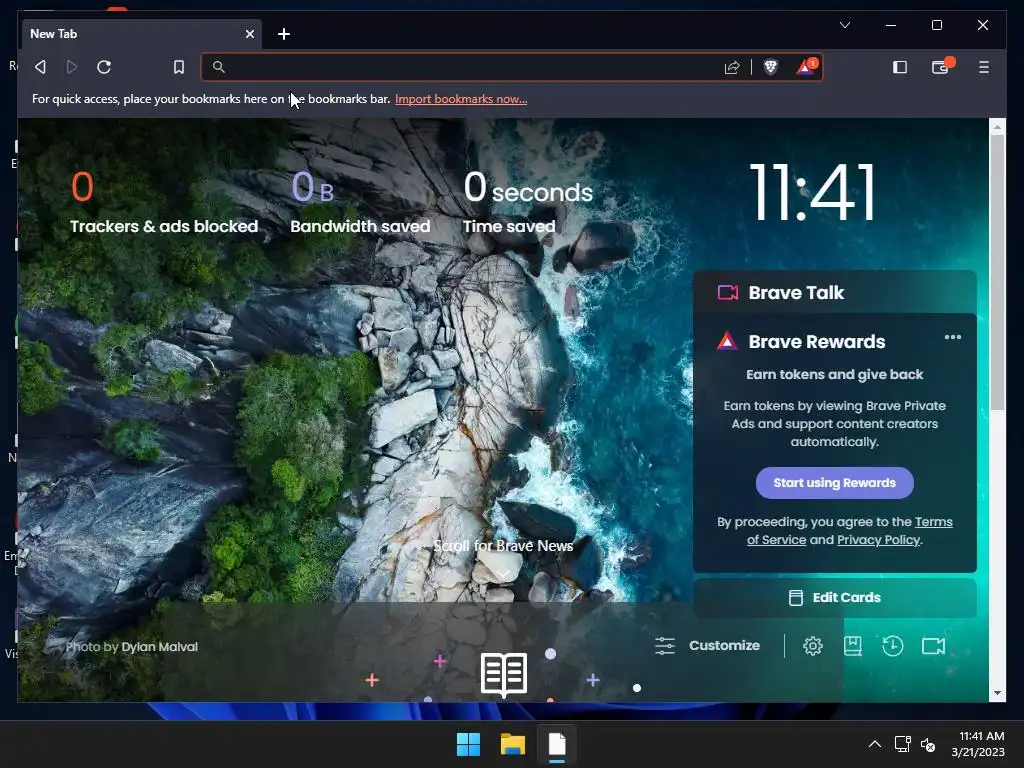This screenshot has height=768, width=1024.
Task: Open the tab search chevron
Action: click(x=845, y=25)
